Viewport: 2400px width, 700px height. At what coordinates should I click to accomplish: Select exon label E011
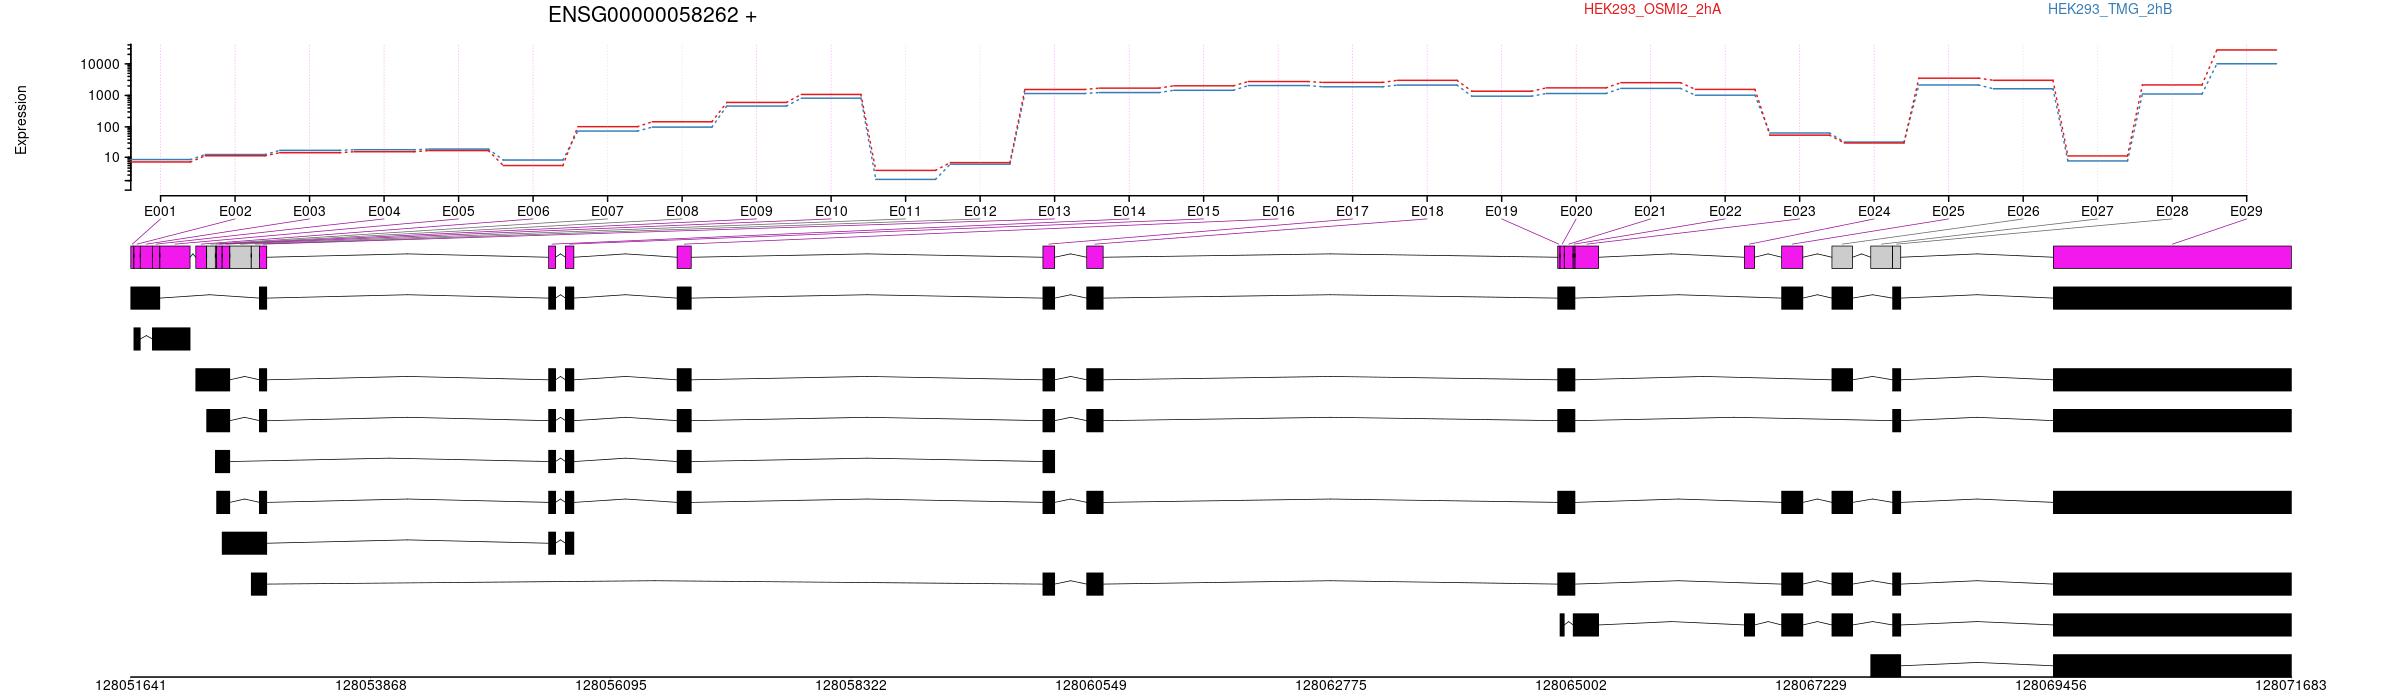[905, 211]
